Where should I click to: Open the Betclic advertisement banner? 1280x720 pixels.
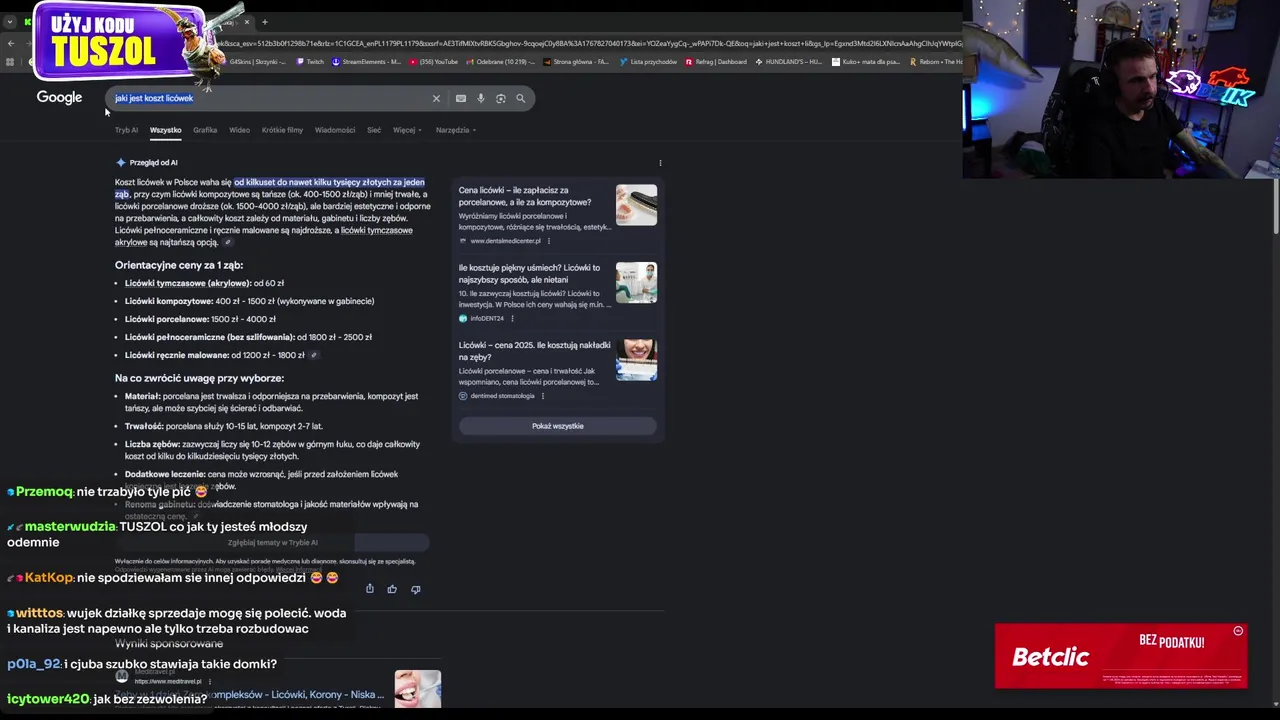tap(1120, 656)
